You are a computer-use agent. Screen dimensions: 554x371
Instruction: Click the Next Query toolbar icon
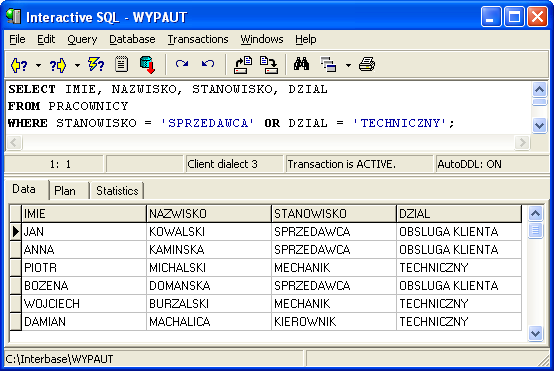[58, 65]
